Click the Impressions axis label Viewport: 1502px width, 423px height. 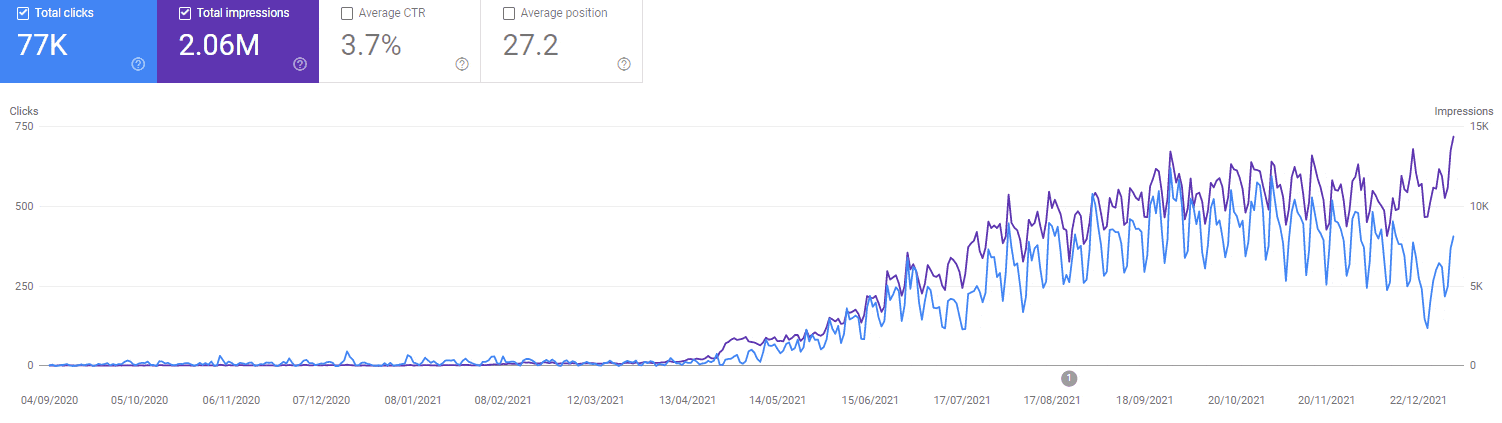click(x=1464, y=111)
